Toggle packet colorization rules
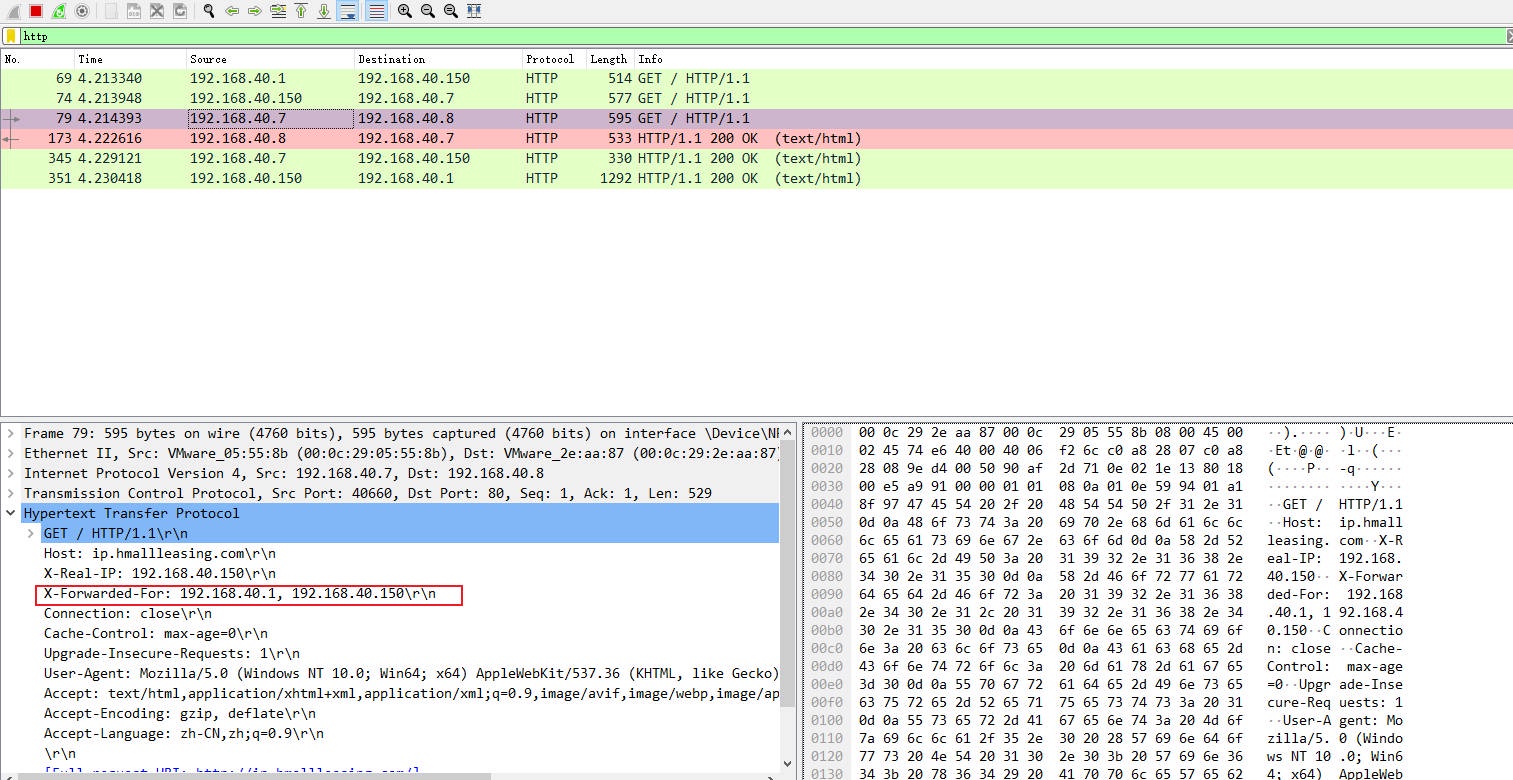This screenshot has height=780, width=1513. [x=376, y=11]
